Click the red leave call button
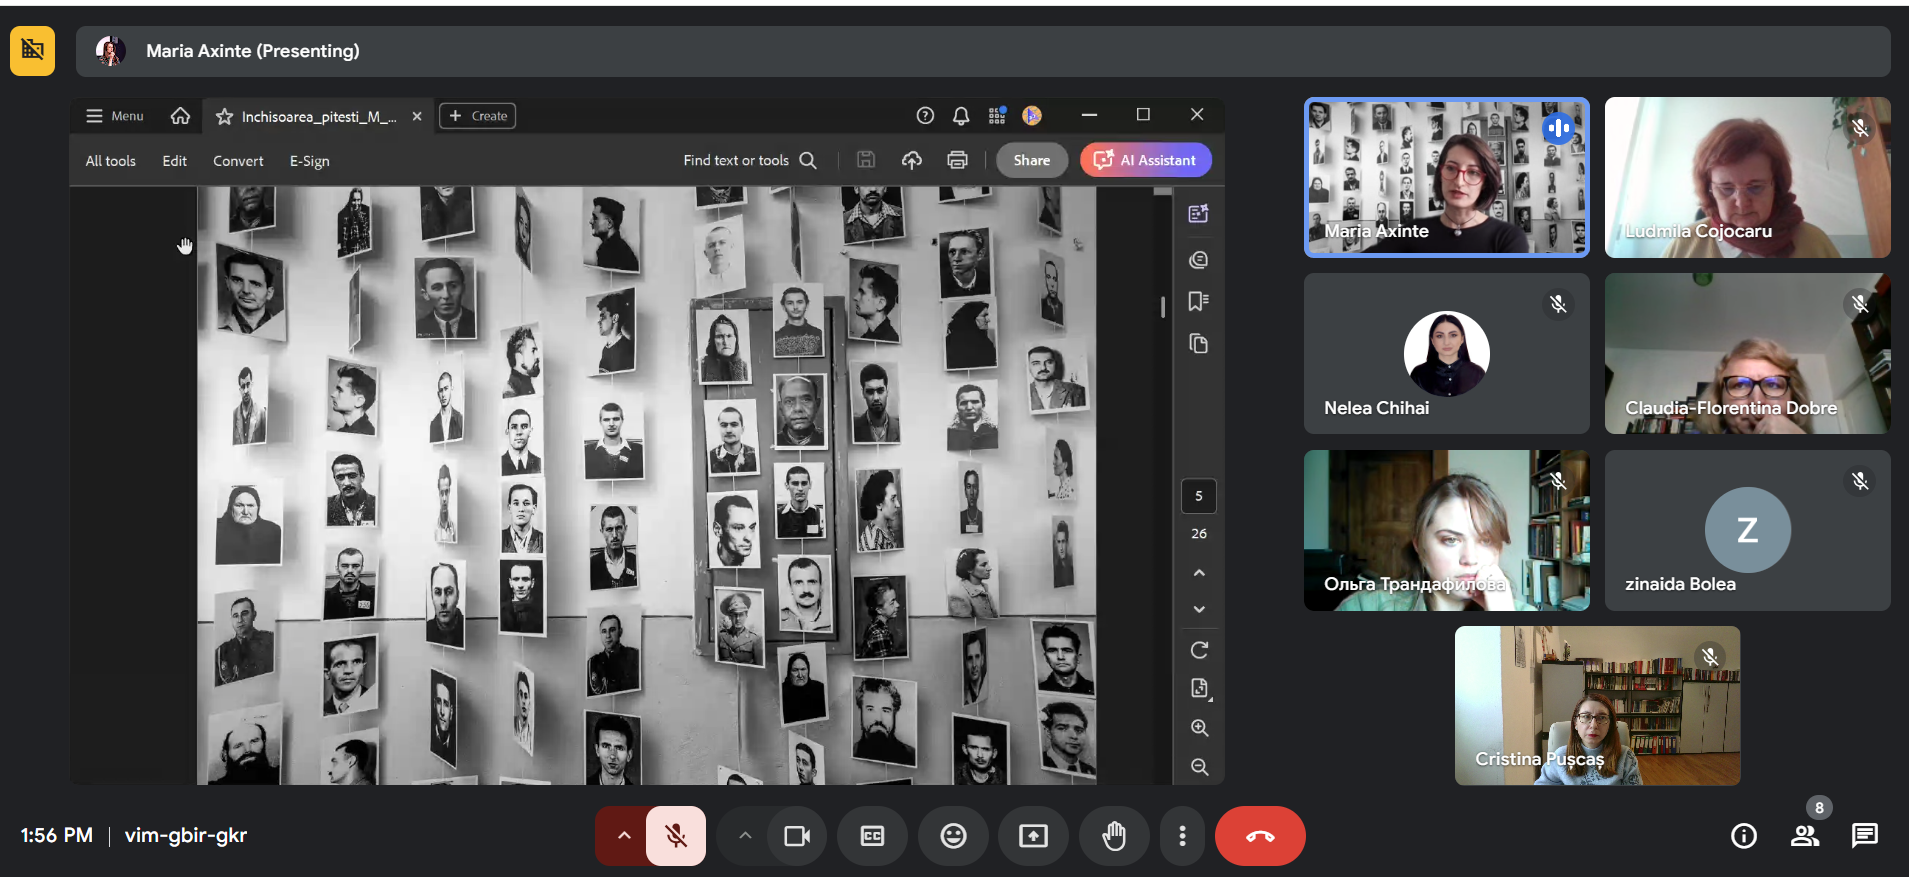This screenshot has height=877, width=1909. point(1260,836)
